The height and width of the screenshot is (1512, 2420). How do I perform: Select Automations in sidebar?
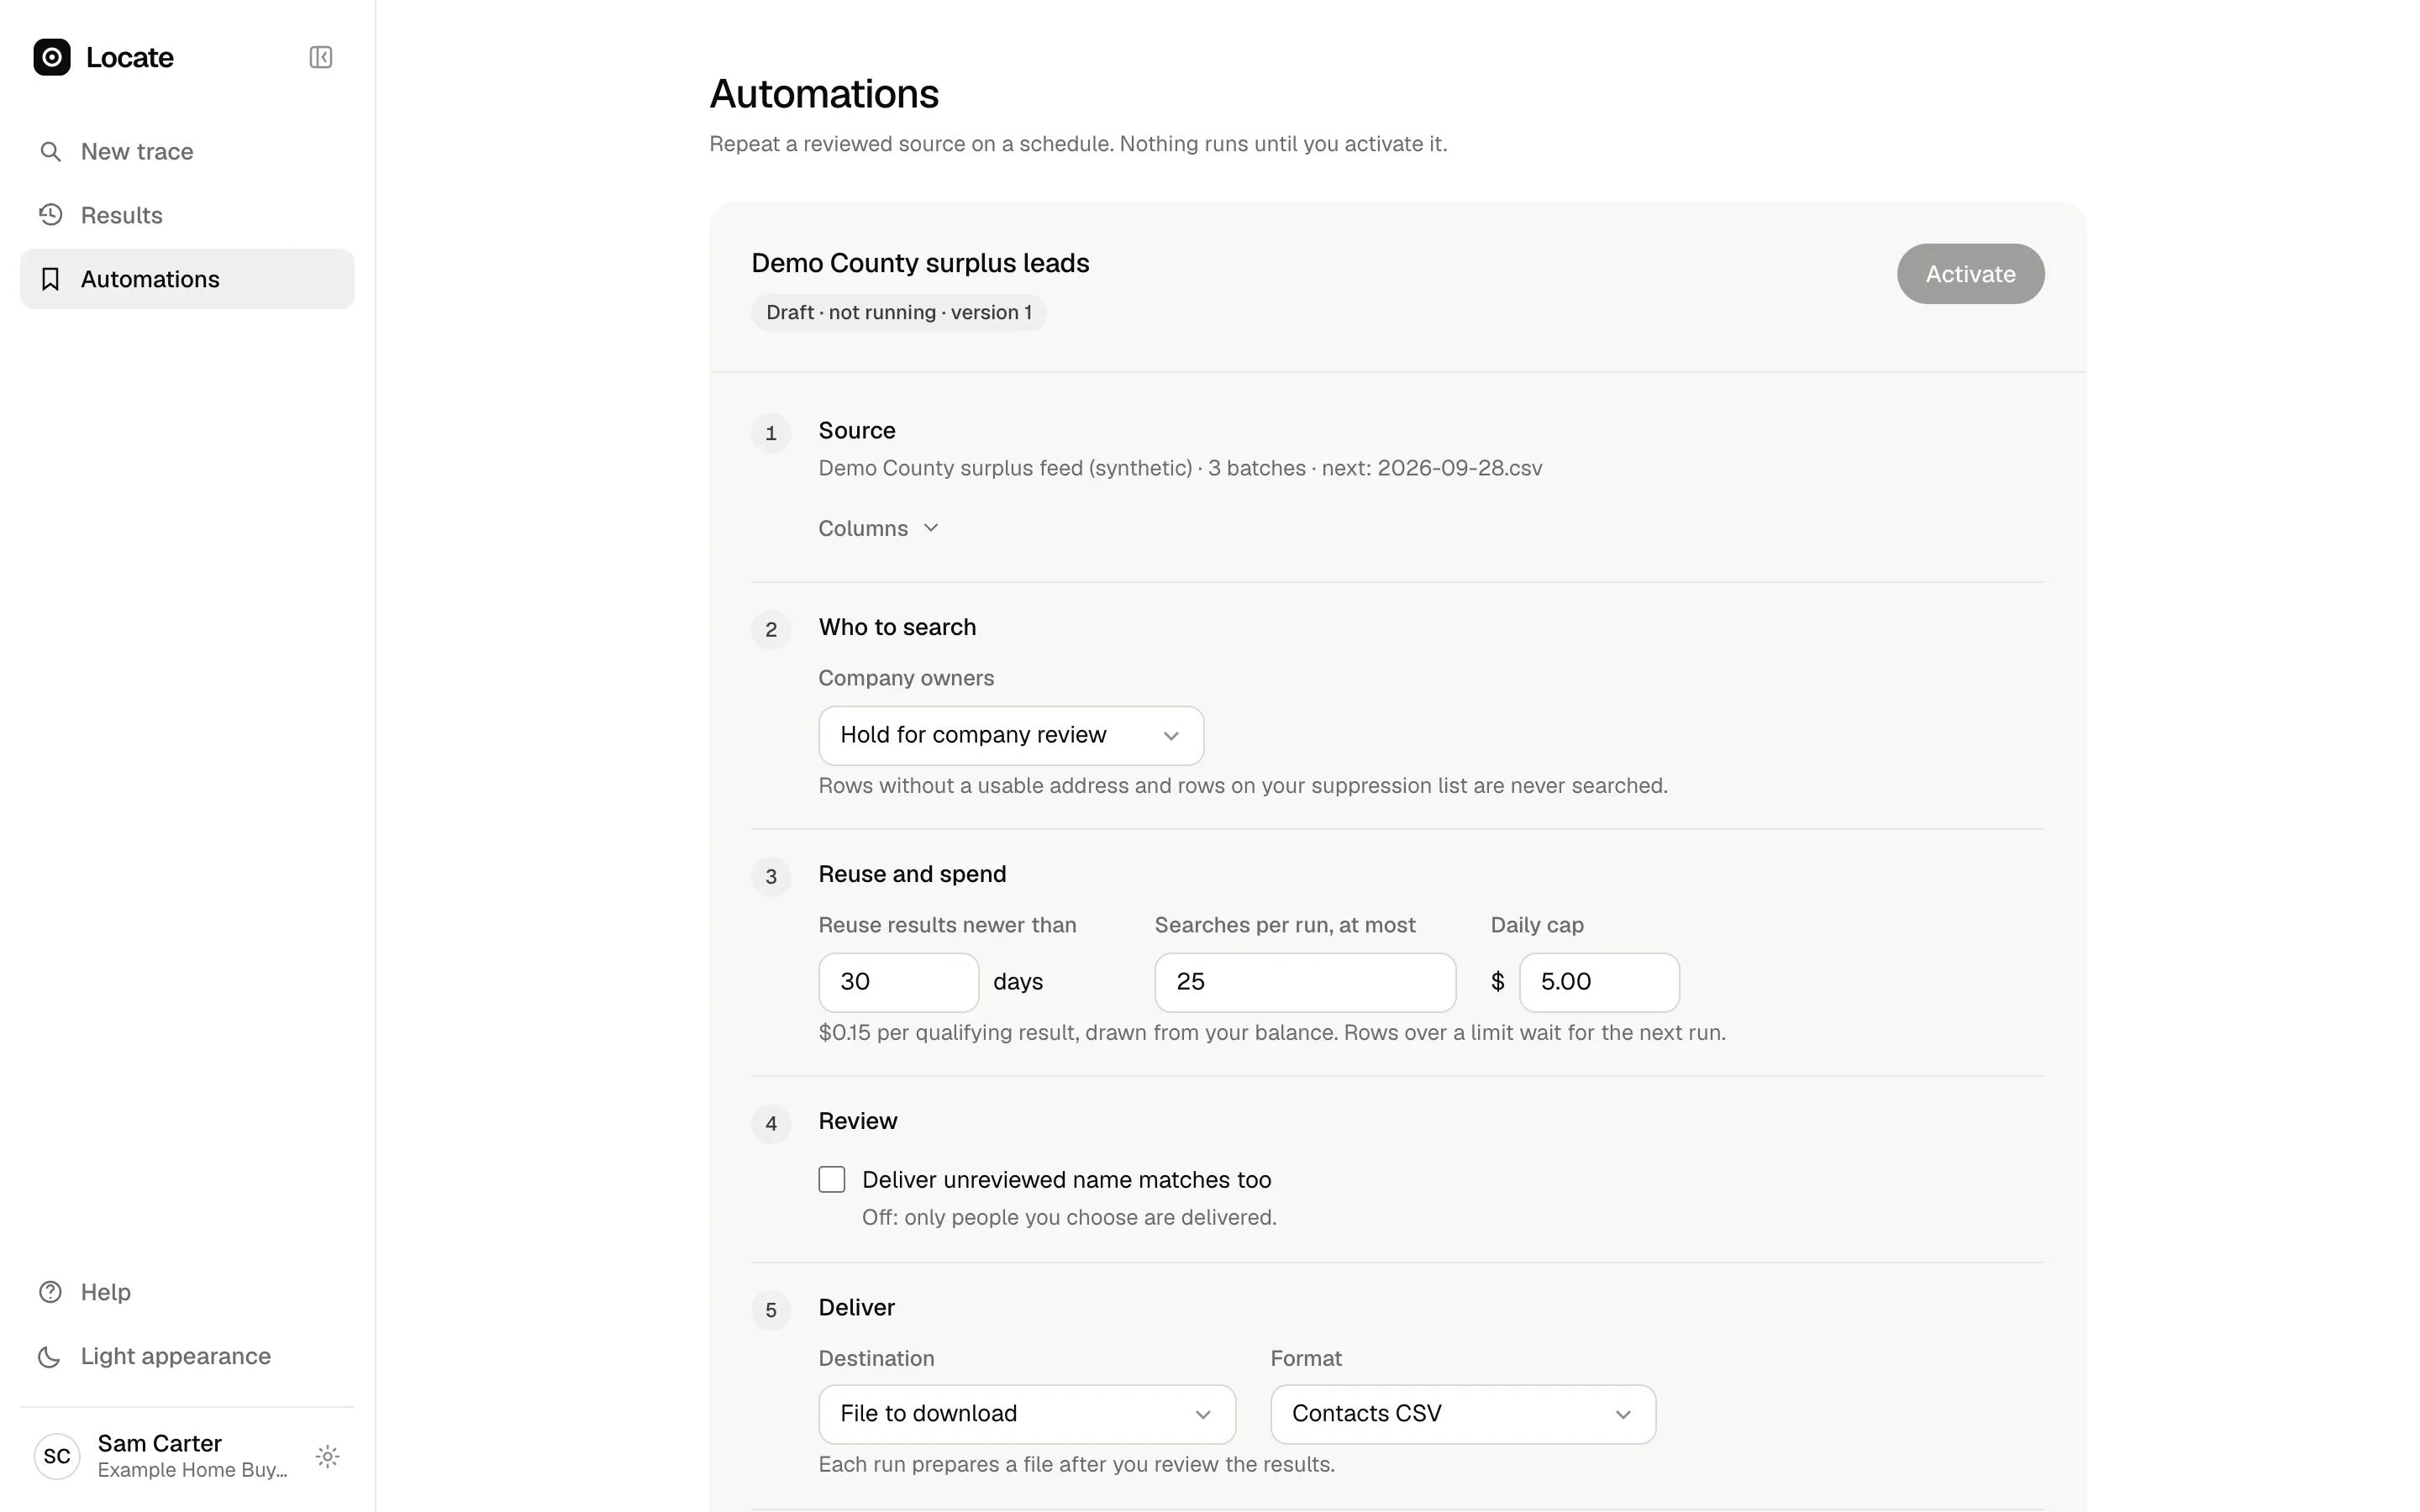pyautogui.click(x=187, y=279)
